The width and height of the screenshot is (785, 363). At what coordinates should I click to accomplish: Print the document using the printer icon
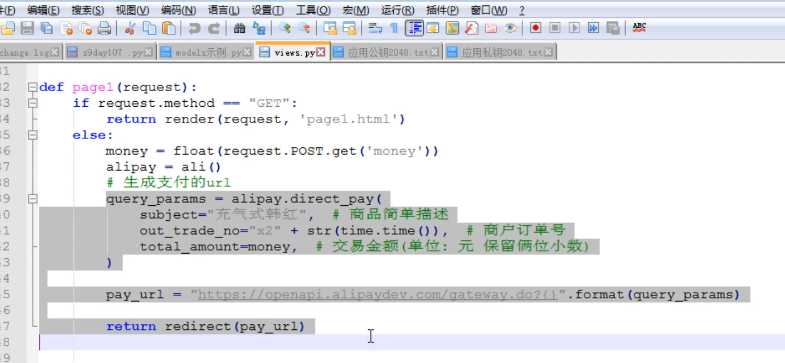104,29
